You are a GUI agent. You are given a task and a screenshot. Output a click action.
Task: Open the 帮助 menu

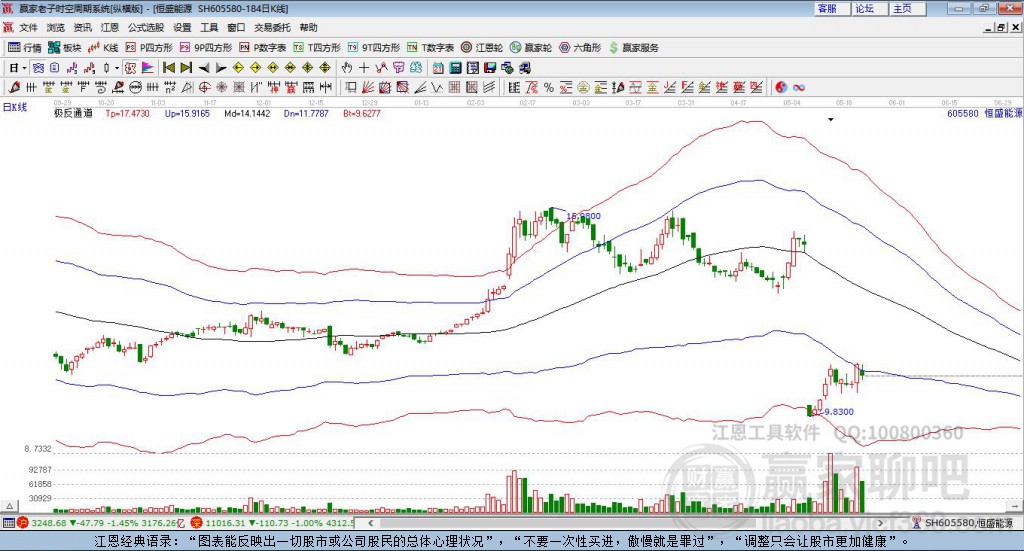pos(308,27)
